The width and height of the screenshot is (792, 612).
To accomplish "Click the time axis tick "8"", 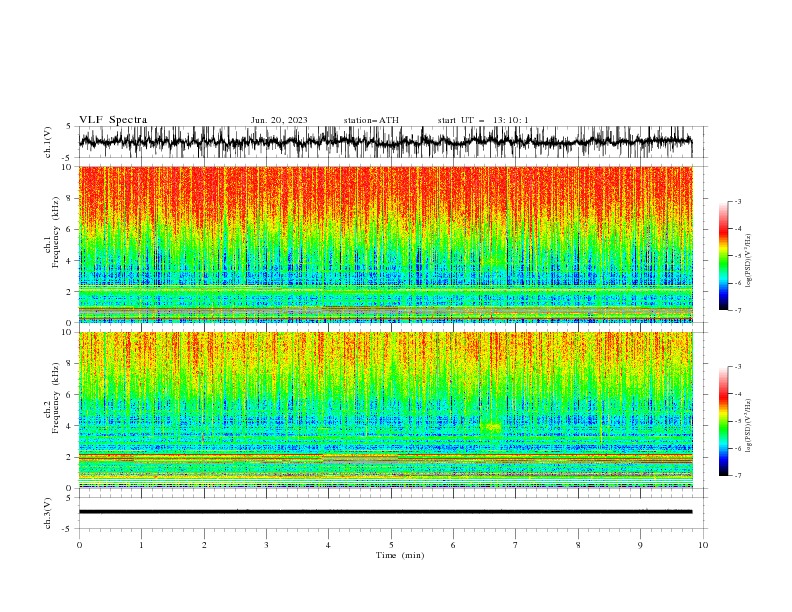I will click(578, 545).
